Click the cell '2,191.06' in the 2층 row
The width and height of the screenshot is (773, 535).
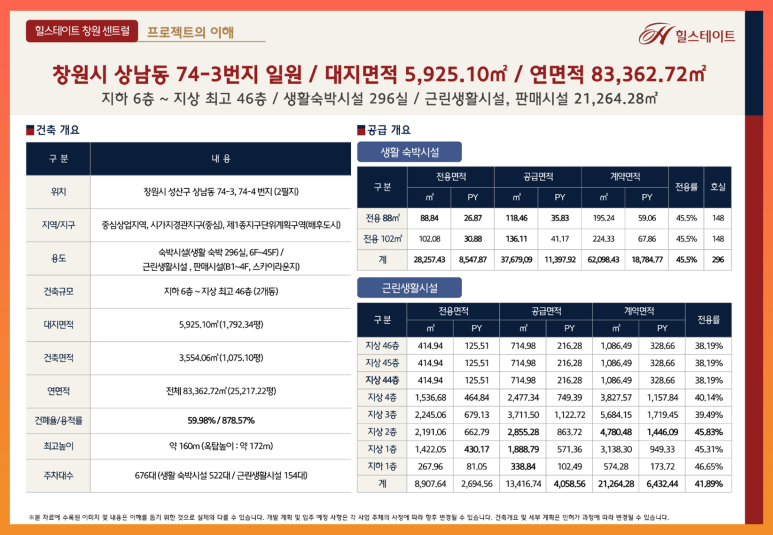click(x=430, y=432)
